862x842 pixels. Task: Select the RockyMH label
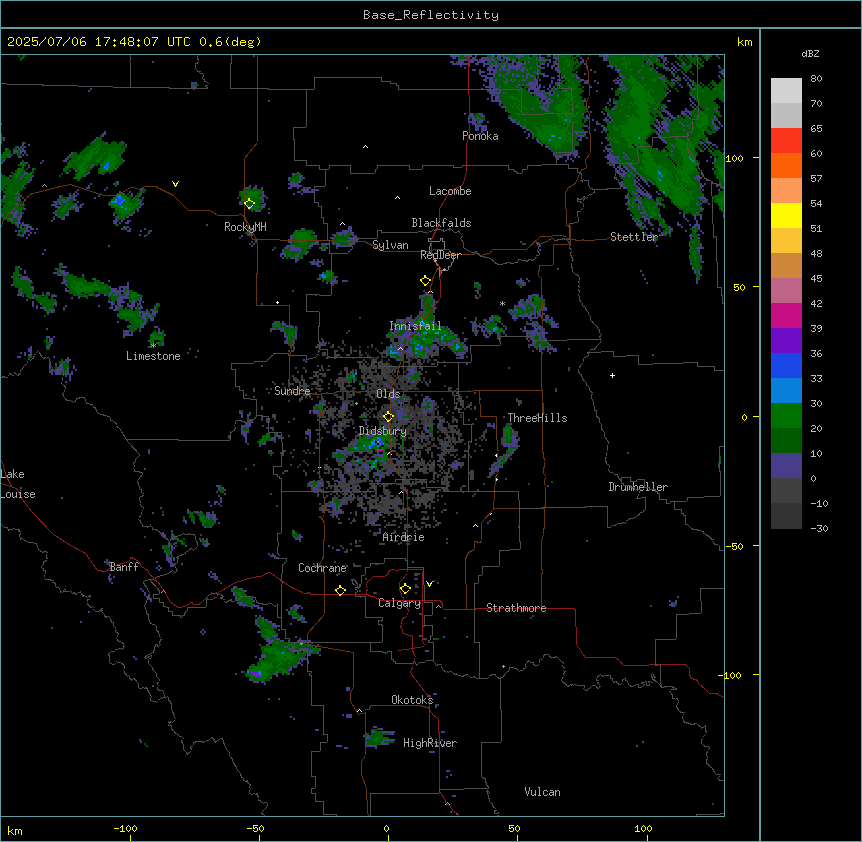pos(245,227)
